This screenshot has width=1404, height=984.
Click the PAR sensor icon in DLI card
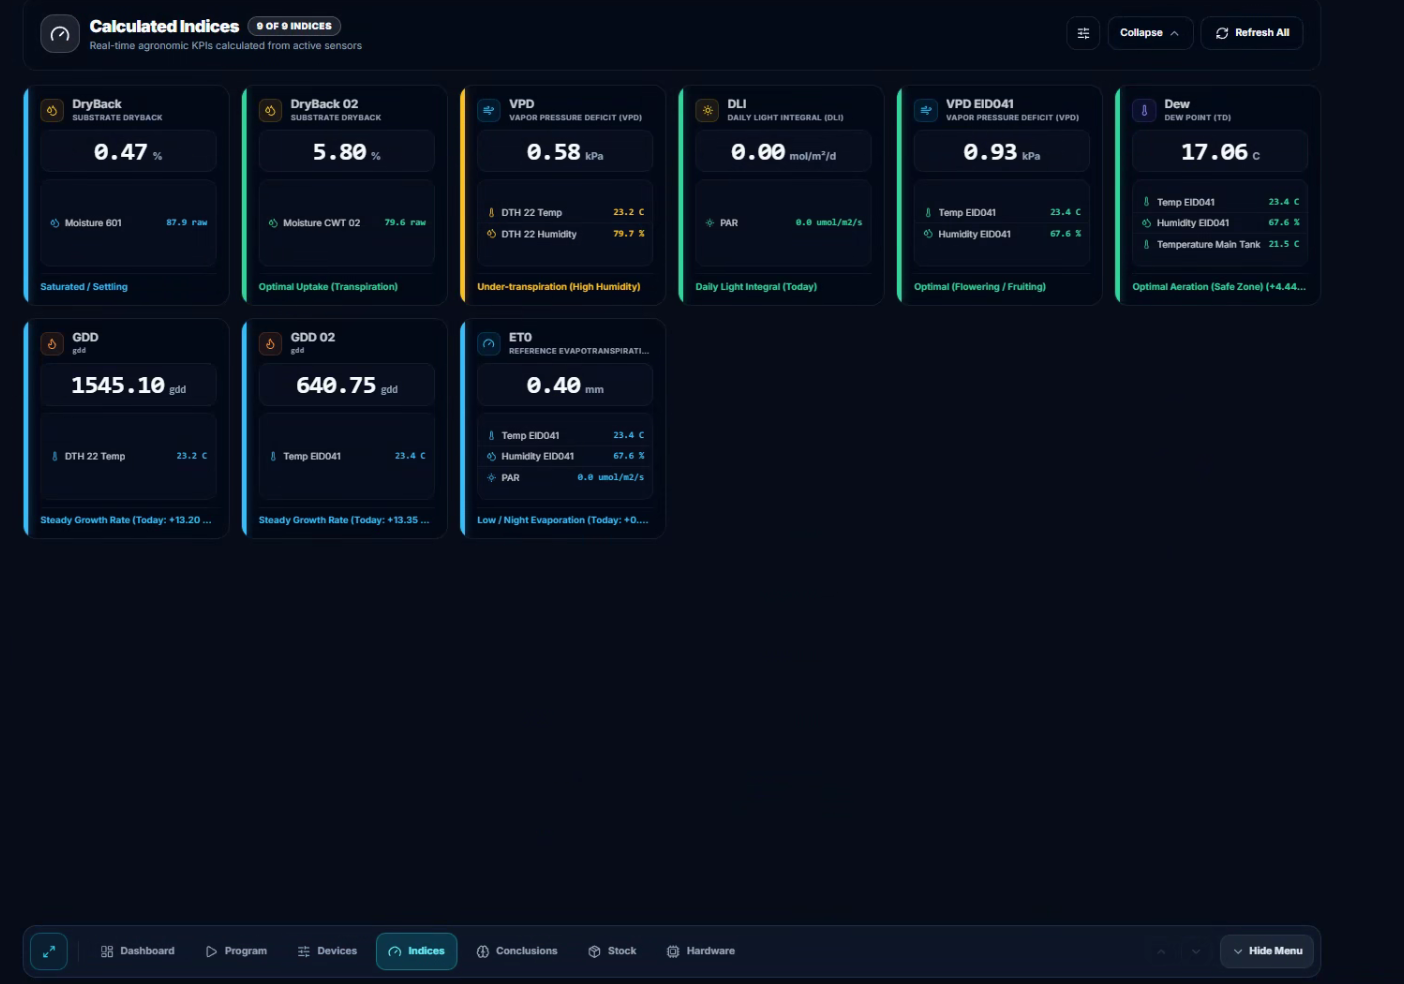[710, 223]
